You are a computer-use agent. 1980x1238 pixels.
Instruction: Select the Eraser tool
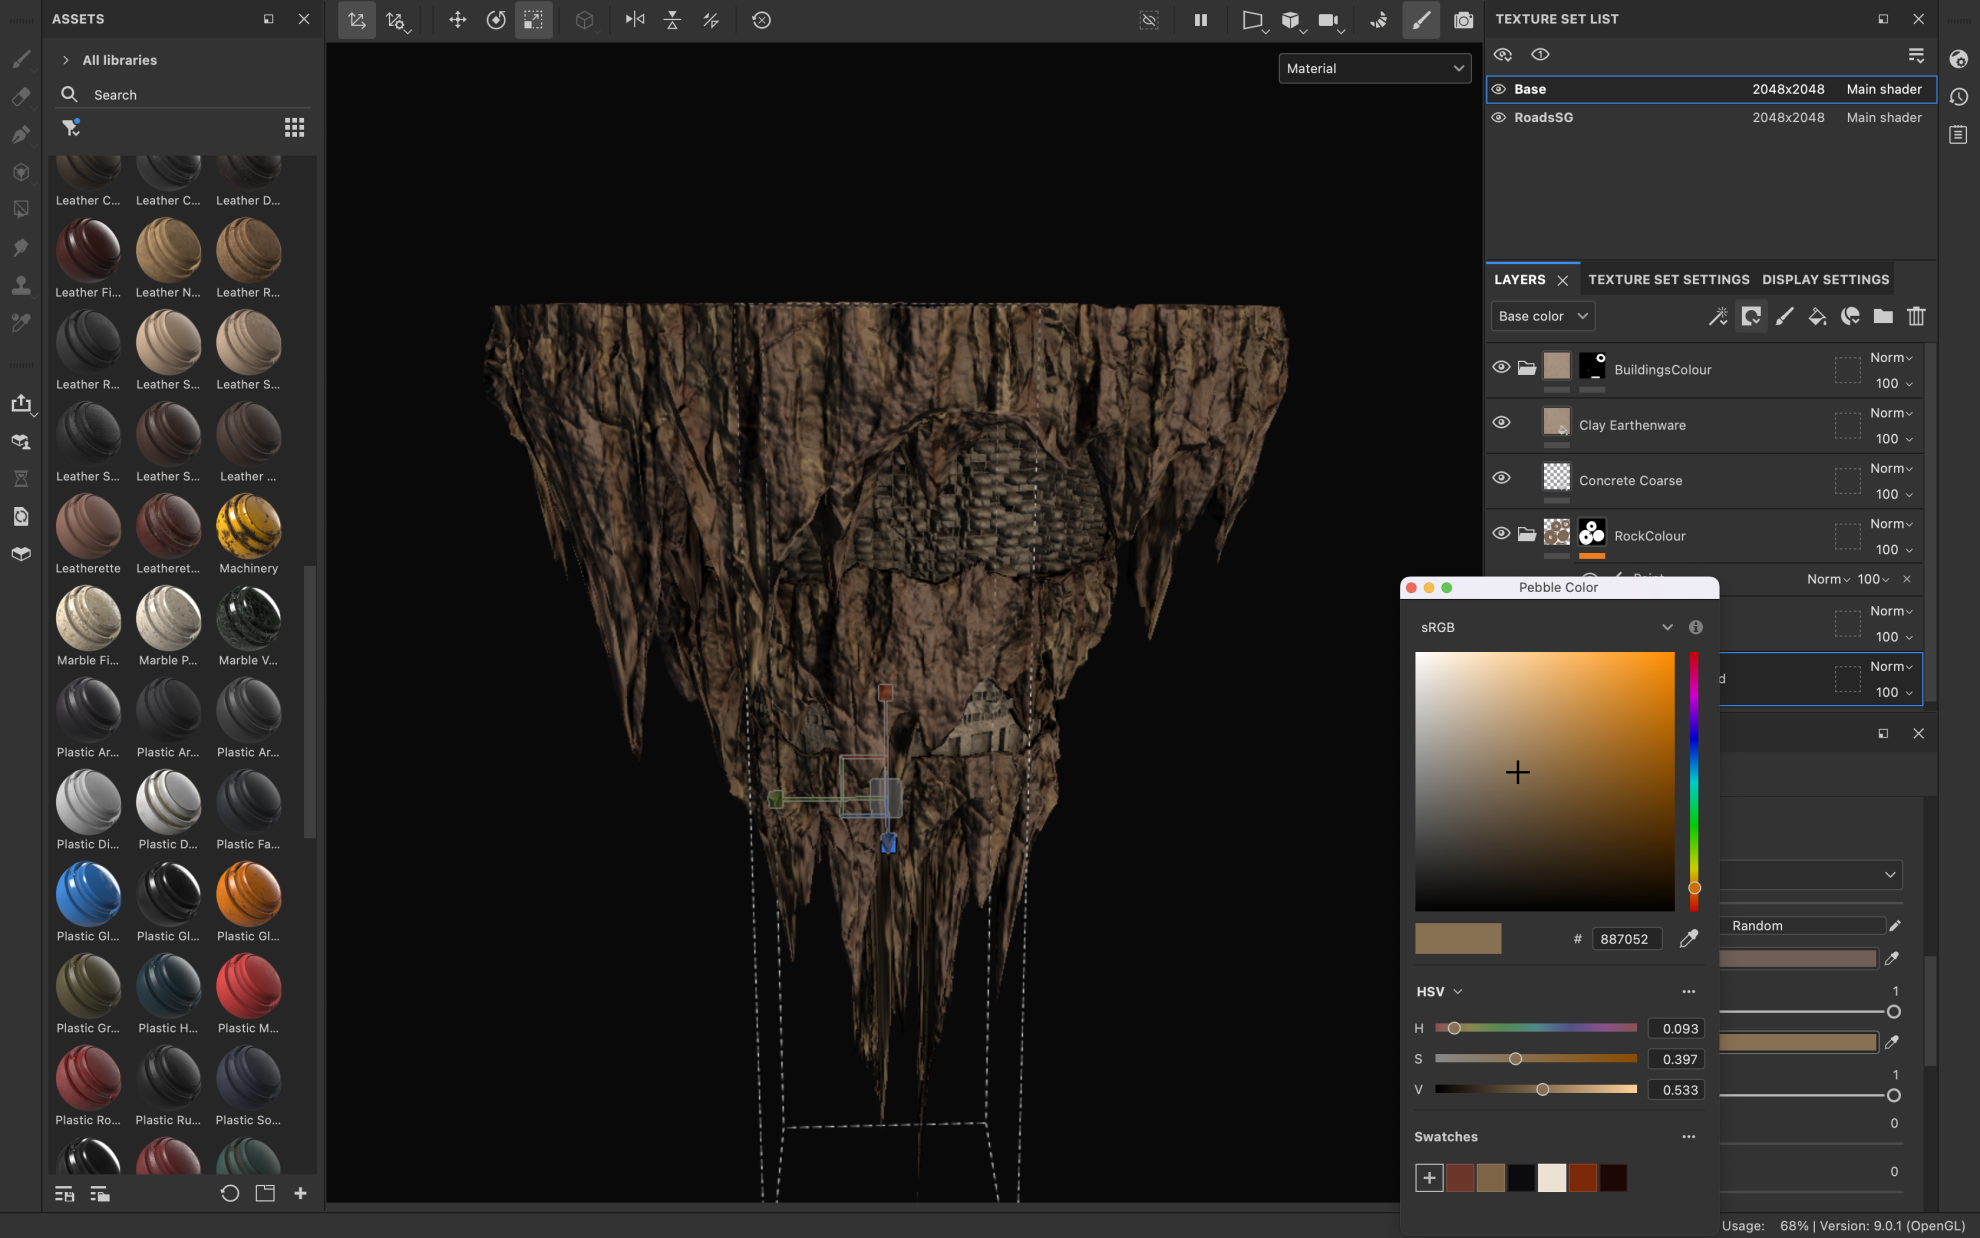click(21, 96)
